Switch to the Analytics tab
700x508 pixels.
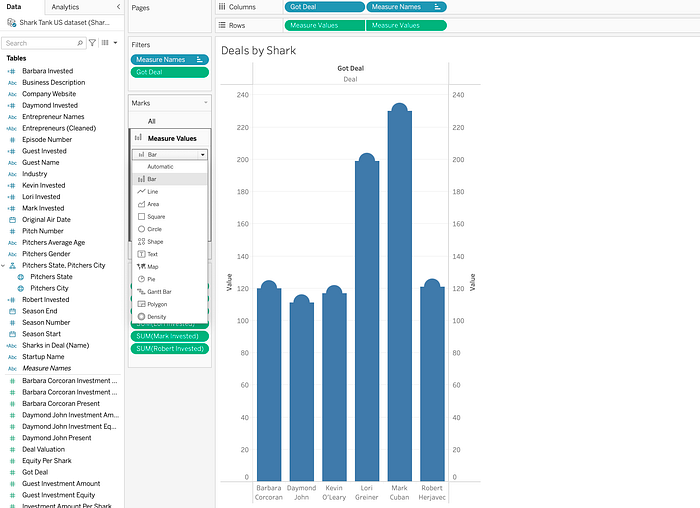point(65,7)
